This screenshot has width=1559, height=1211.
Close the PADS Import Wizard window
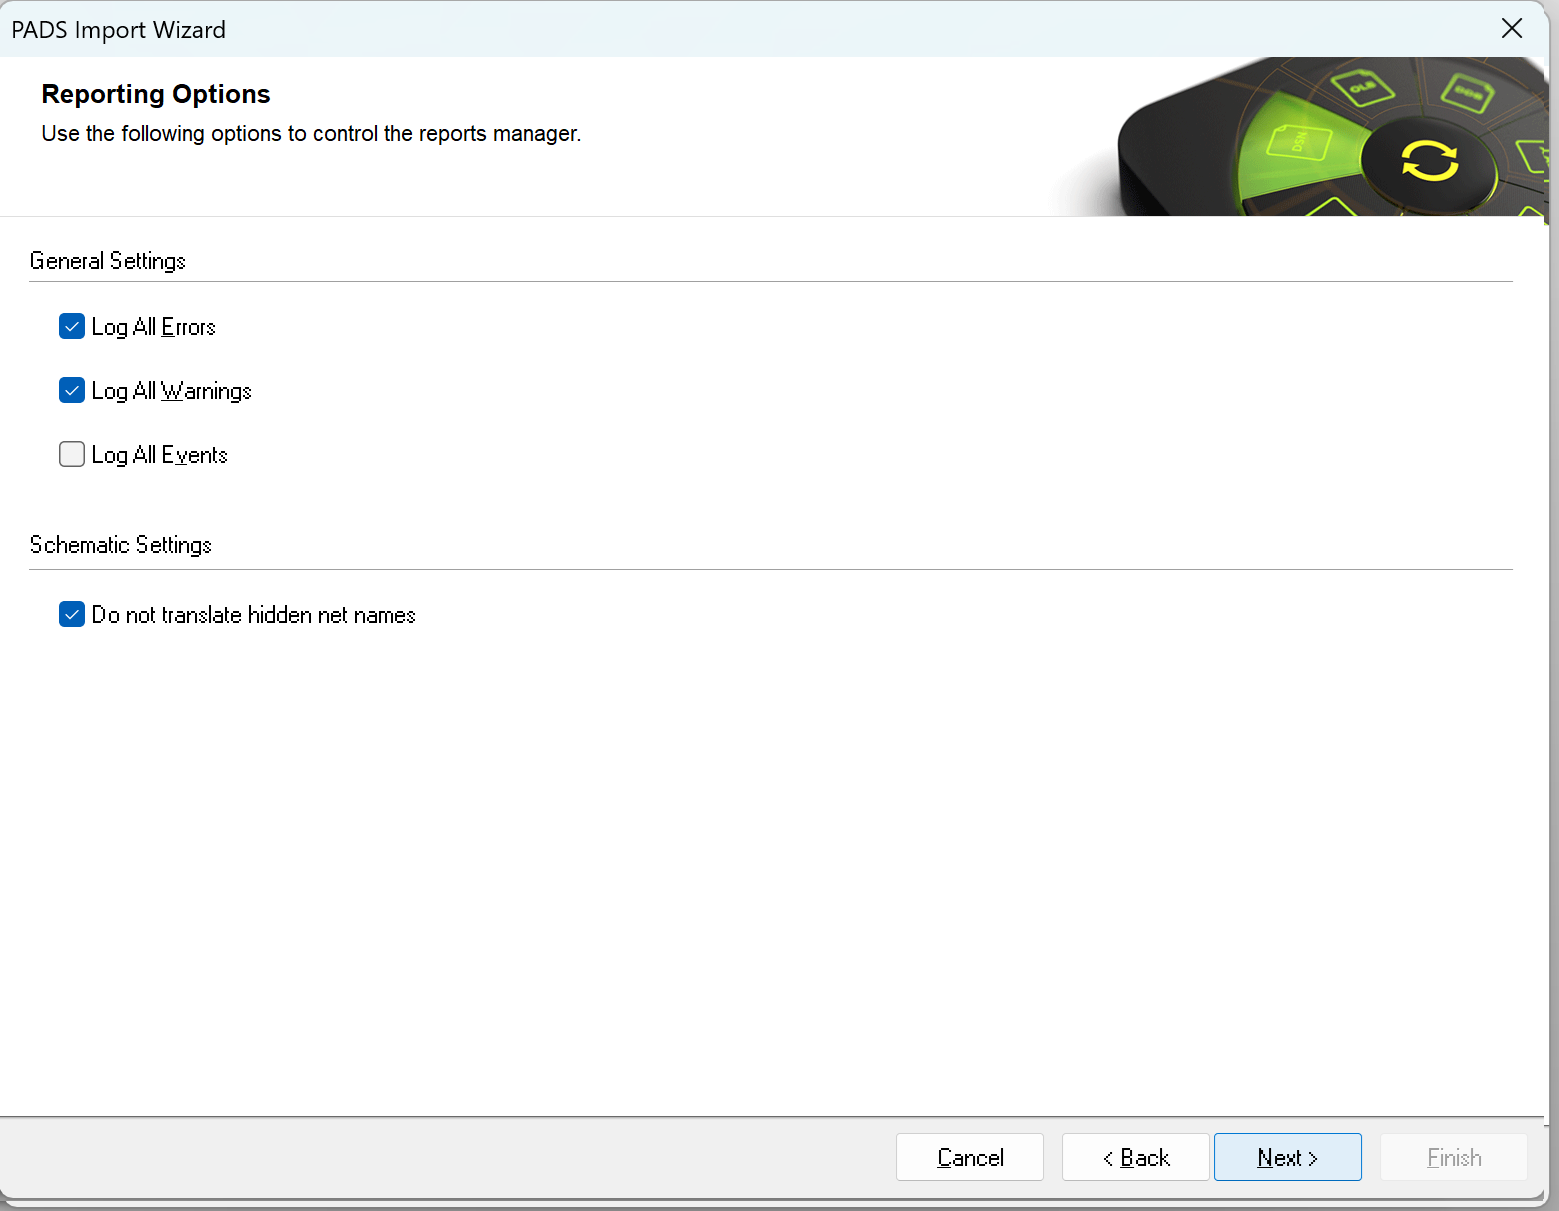(x=1511, y=29)
